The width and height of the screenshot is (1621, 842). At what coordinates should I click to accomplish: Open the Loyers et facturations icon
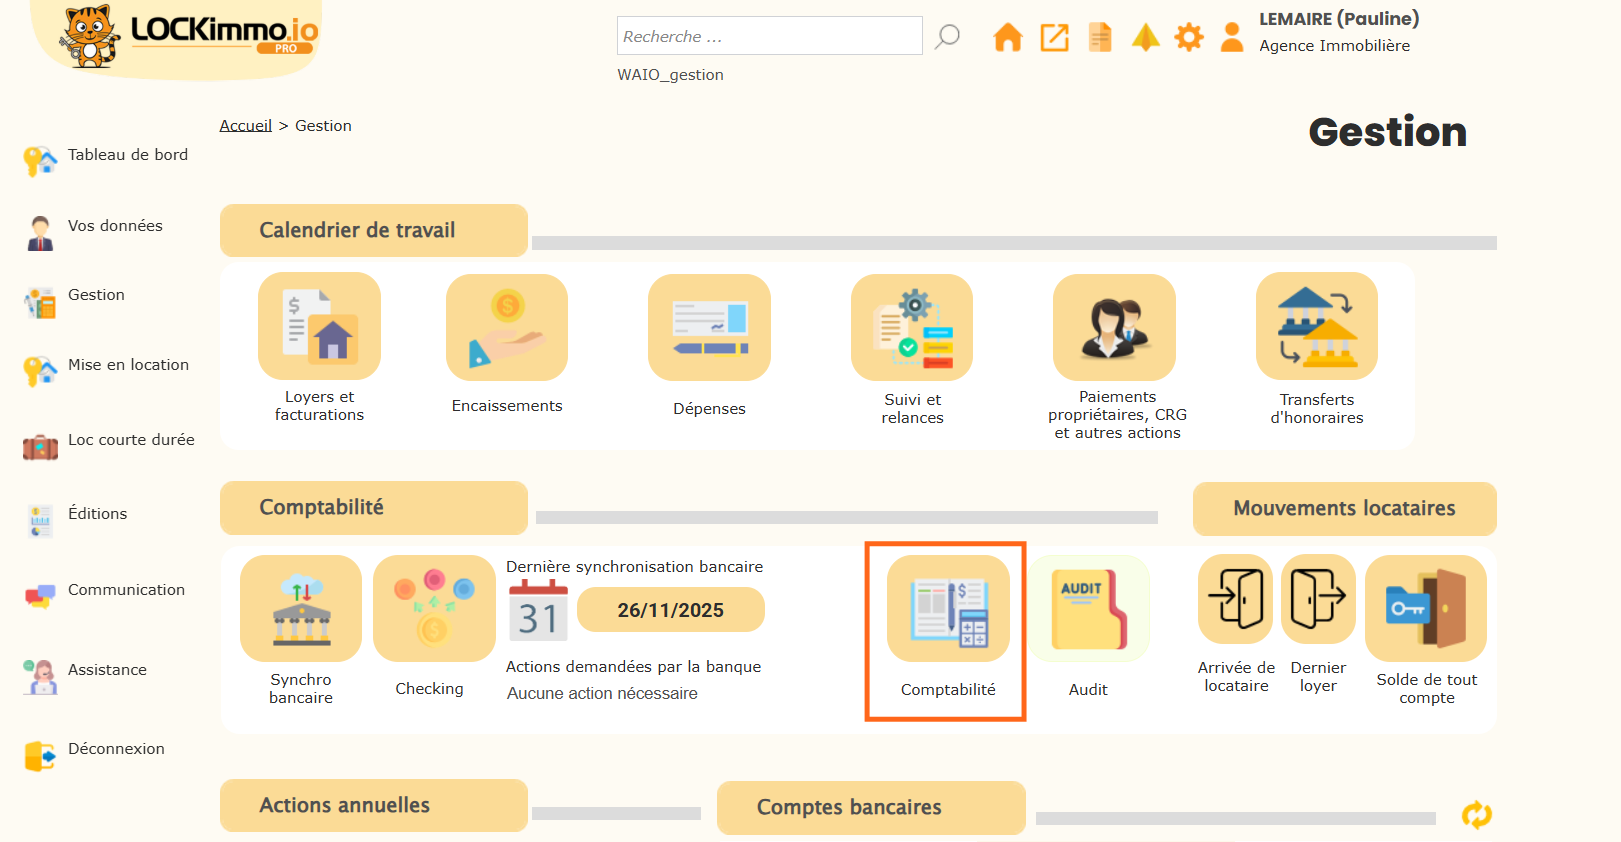coord(319,327)
